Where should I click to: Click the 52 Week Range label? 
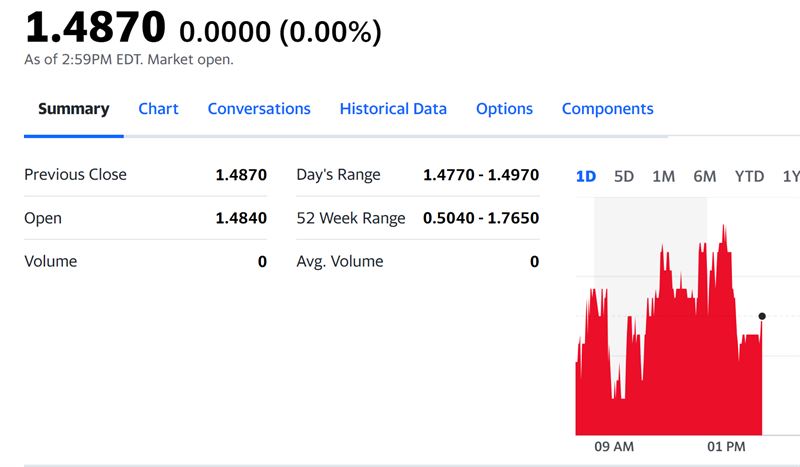click(x=351, y=218)
